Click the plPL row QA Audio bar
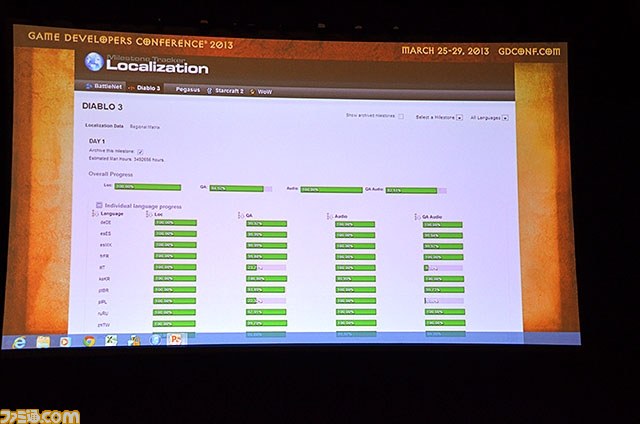640x424 pixels. click(444, 301)
